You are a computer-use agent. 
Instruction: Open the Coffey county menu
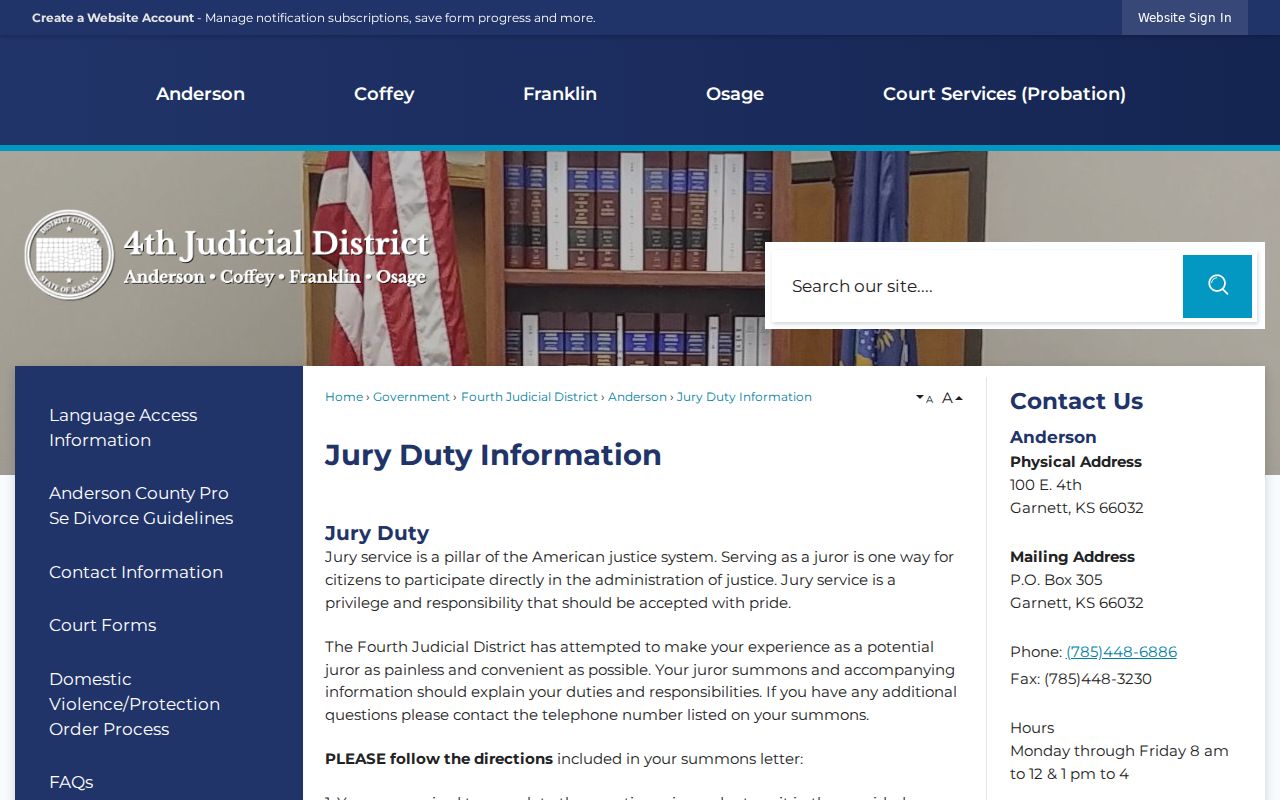384,93
